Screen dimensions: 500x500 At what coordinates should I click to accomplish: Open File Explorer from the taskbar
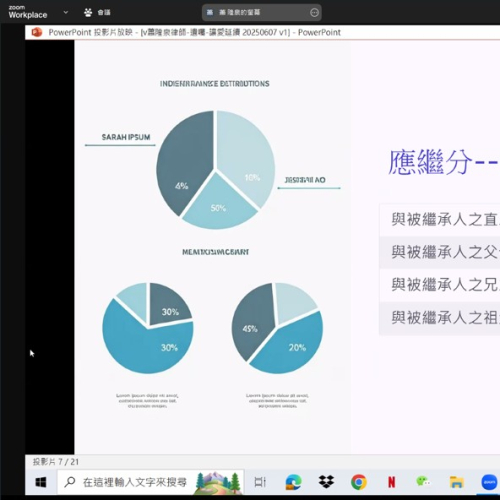click(456, 482)
